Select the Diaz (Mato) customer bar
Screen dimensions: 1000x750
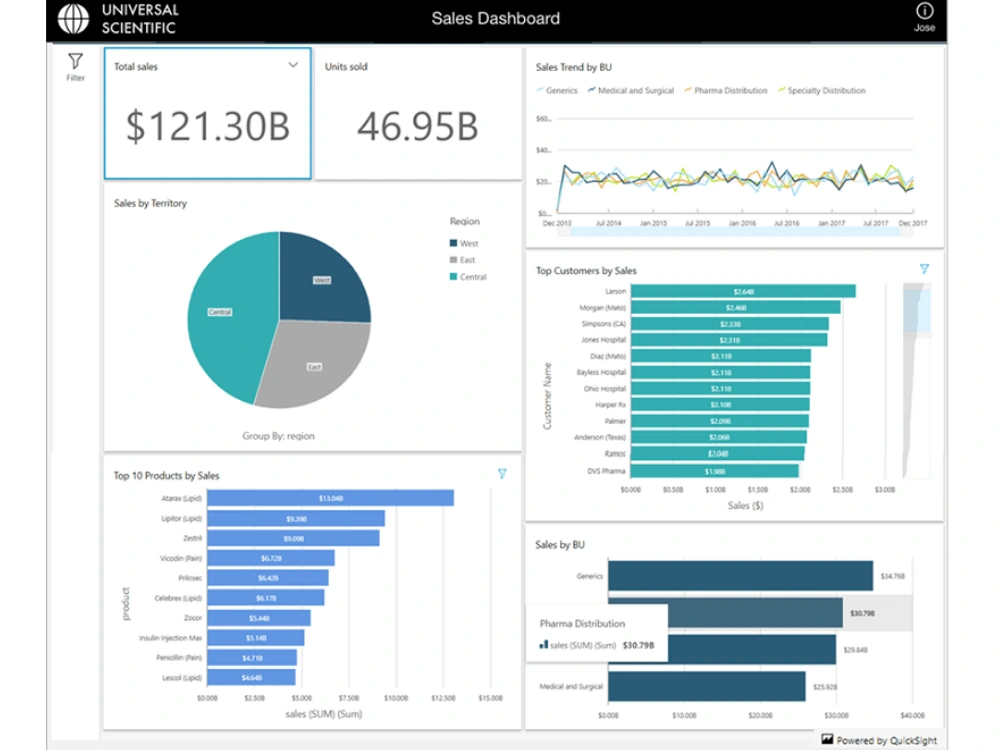coord(721,356)
